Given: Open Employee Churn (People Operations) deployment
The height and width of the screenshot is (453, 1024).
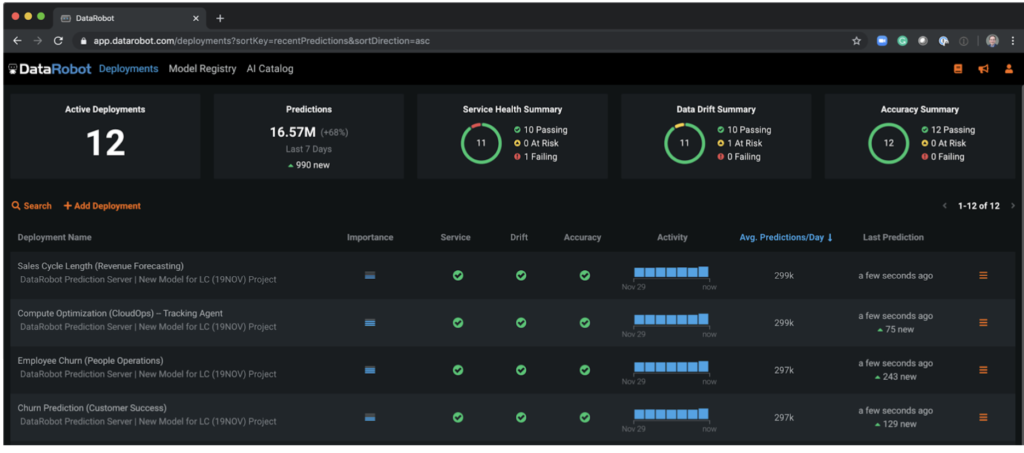Looking at the screenshot, I should tap(90, 360).
